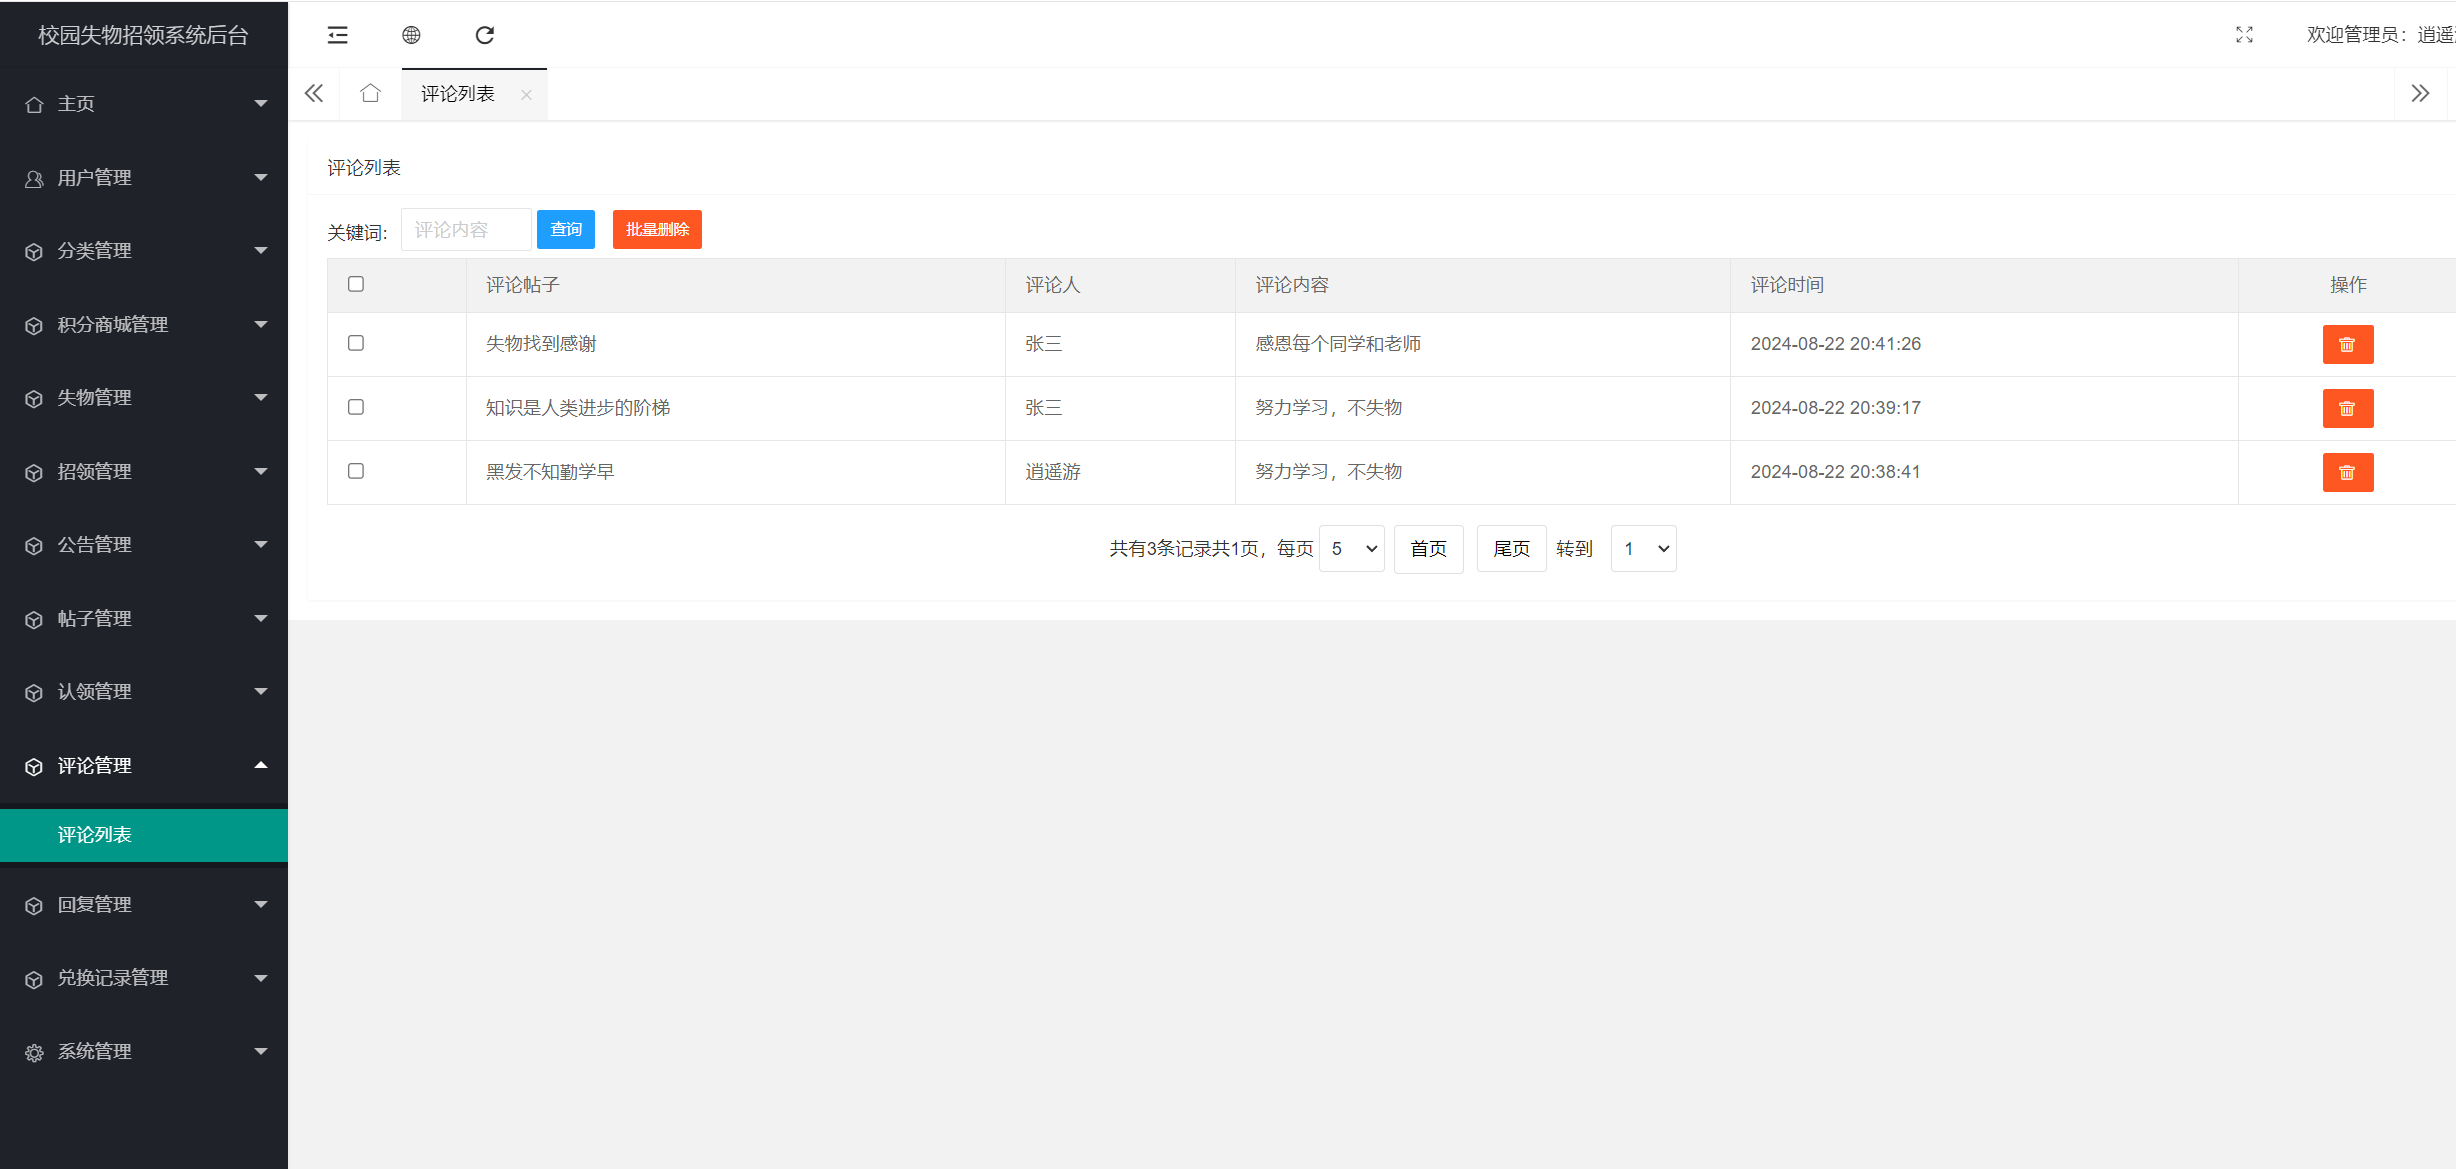Tick the checkbox for 失物找到感谢 row
Screen dimensions: 2456x1169
coord(356,343)
